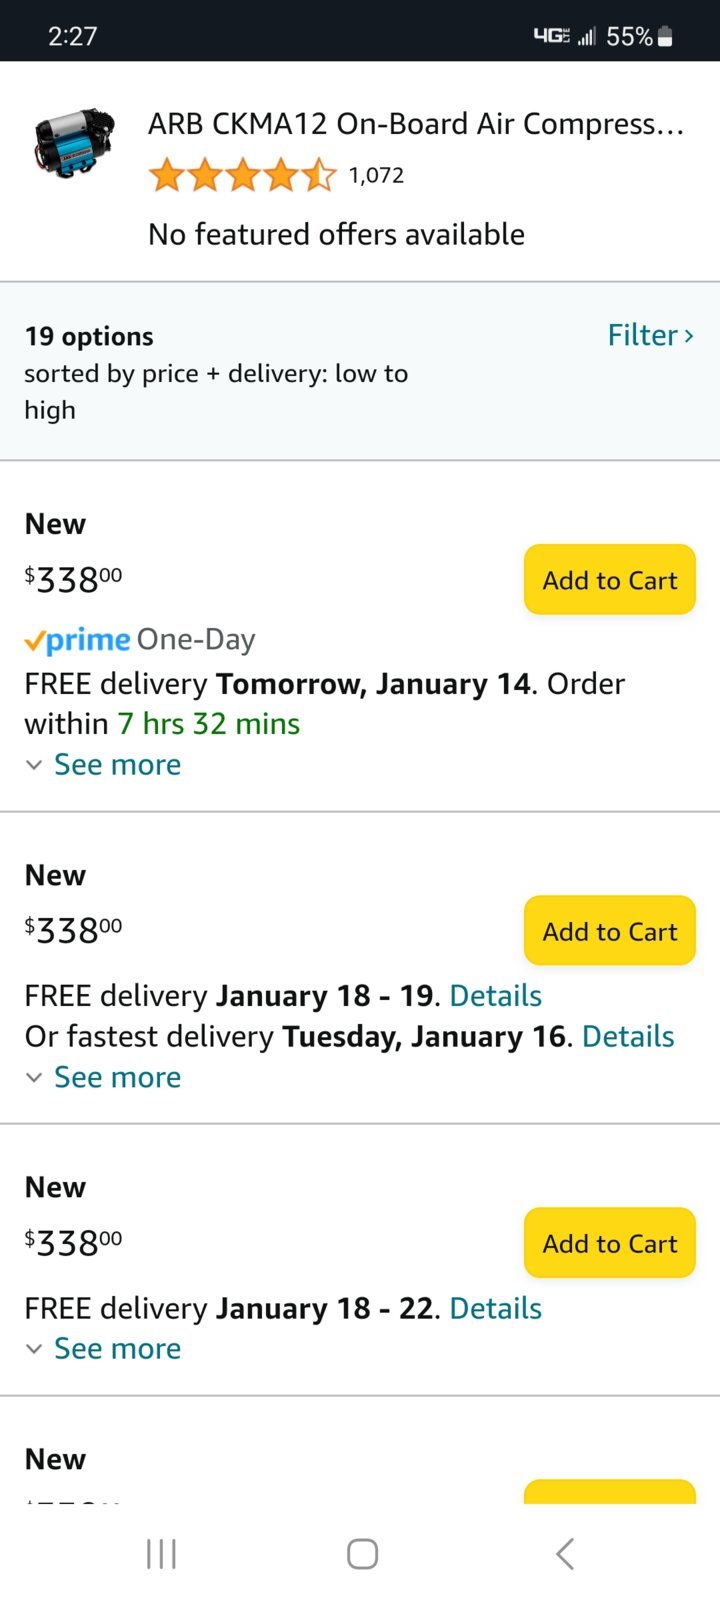Tap the Android back navigation icon
720x1600 pixels.
coord(565,1554)
